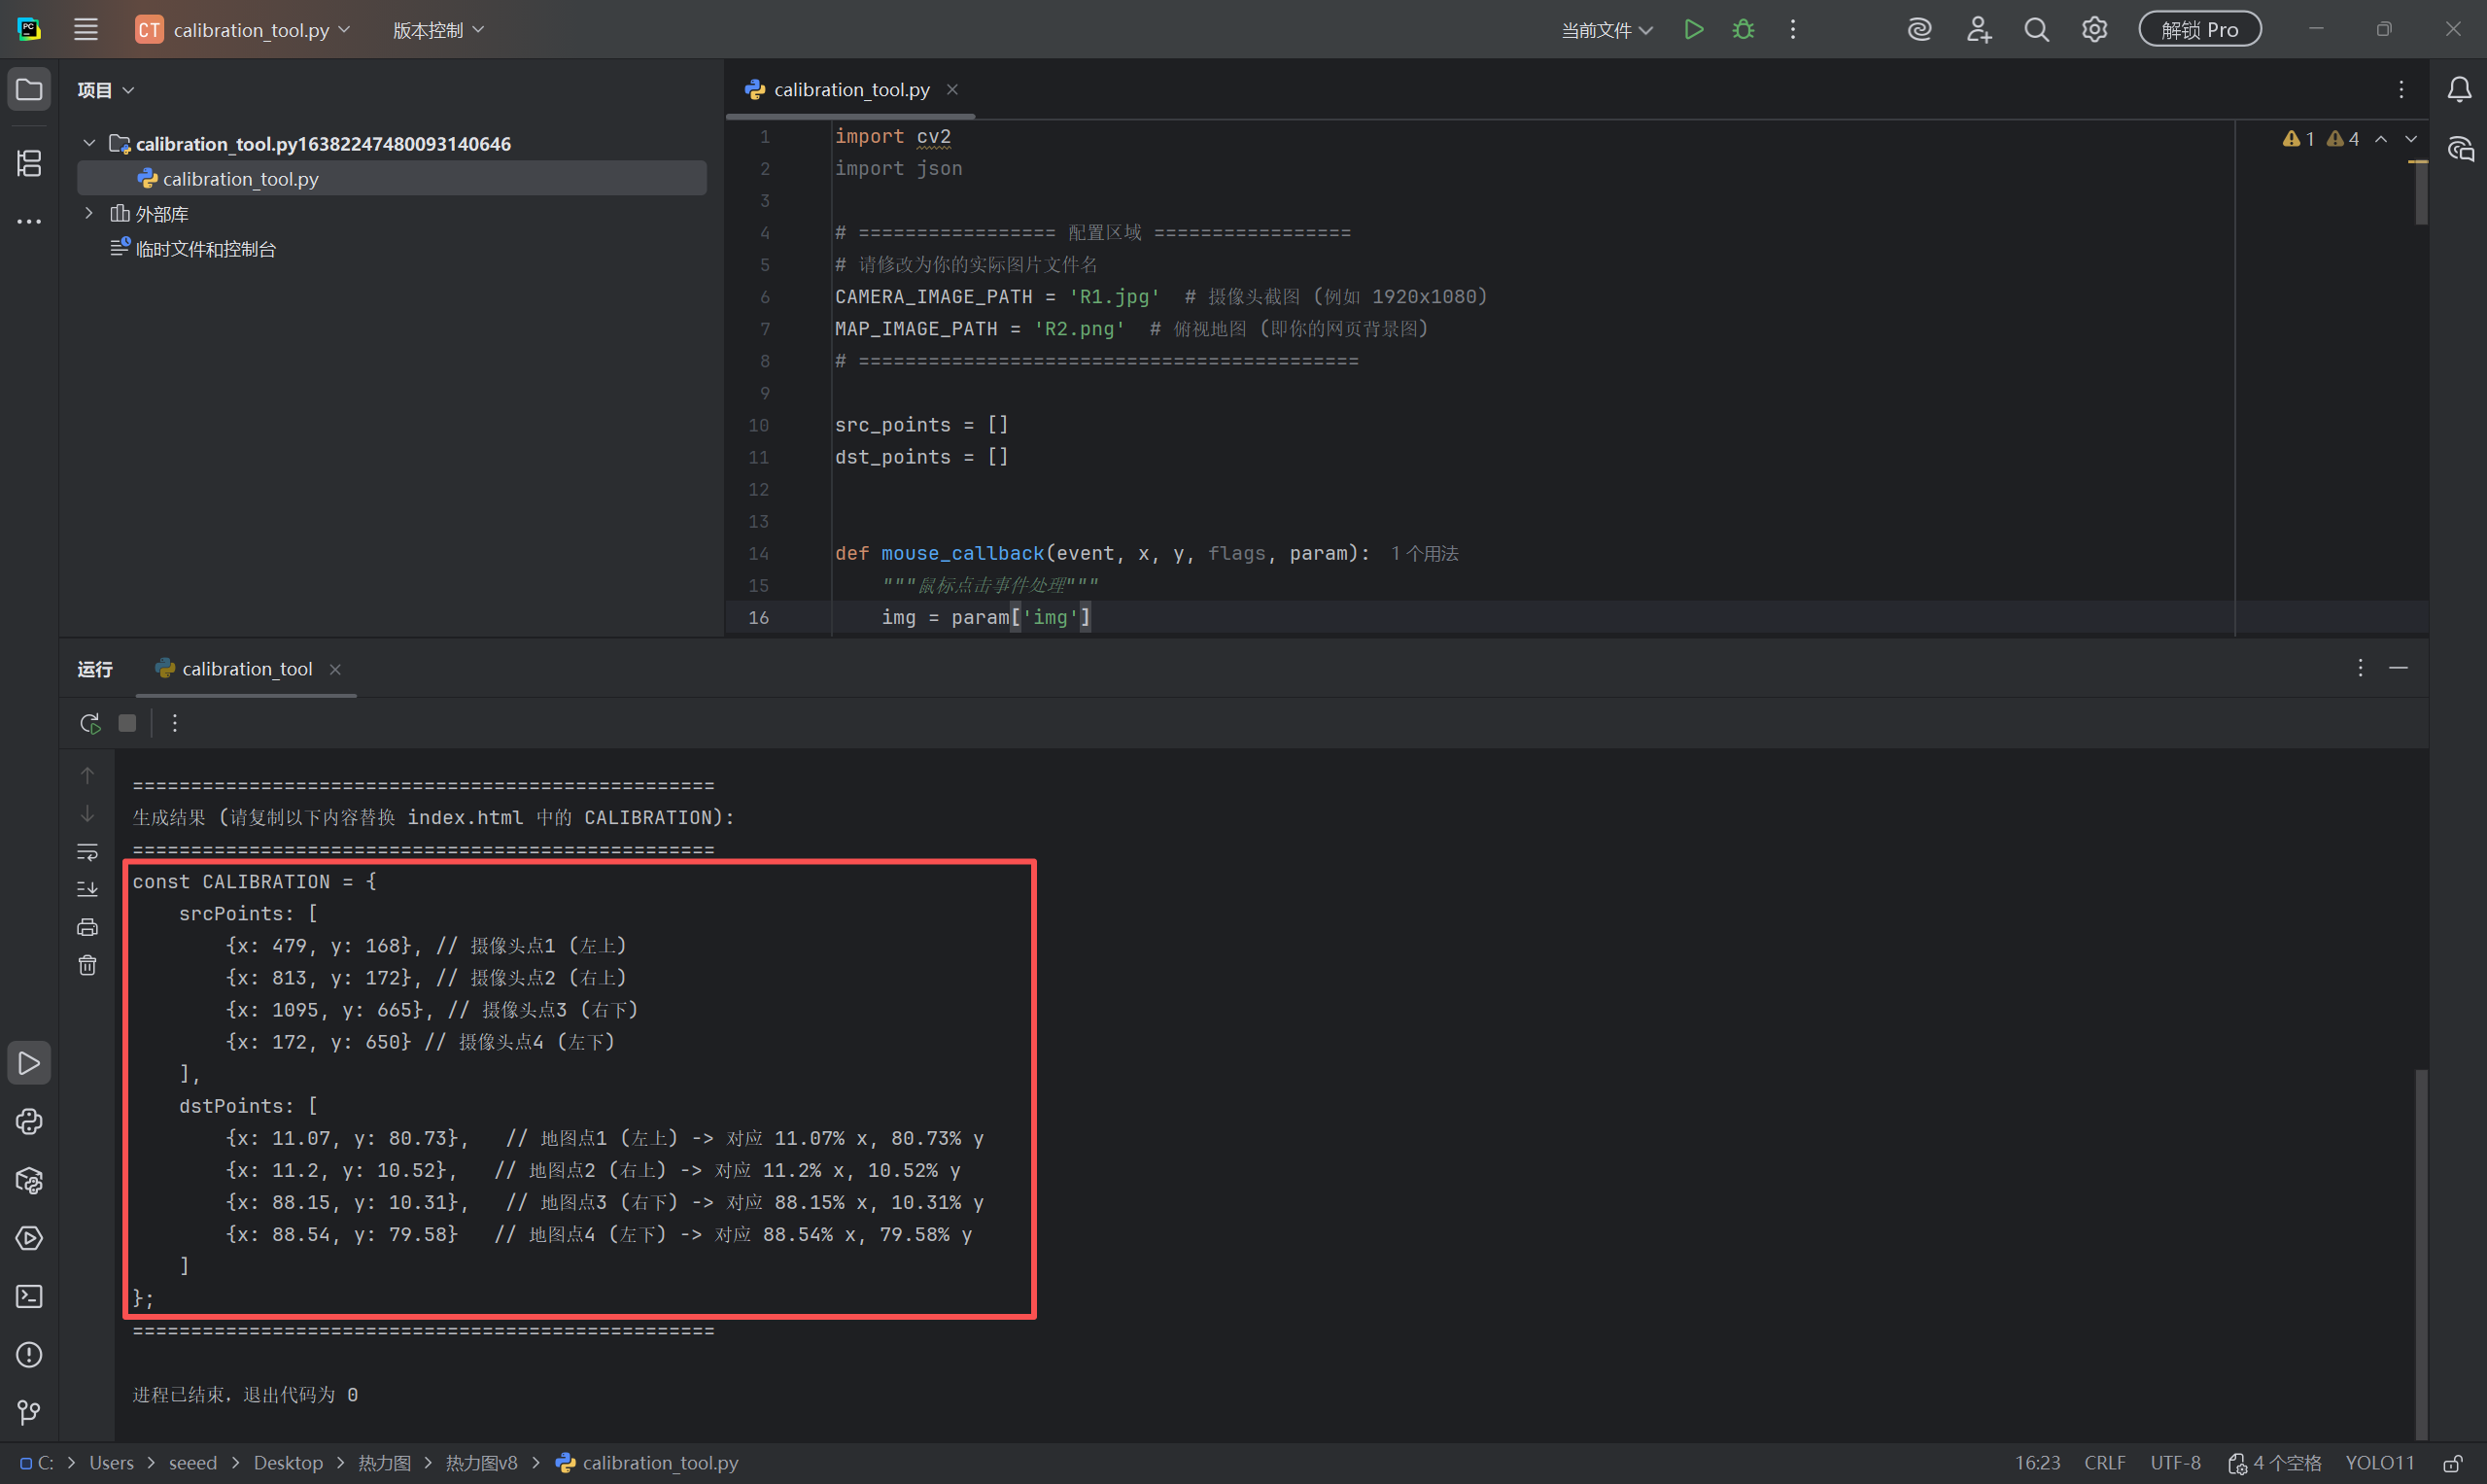Click the 热力图v8 breadcrumb in the status bar

point(481,1463)
